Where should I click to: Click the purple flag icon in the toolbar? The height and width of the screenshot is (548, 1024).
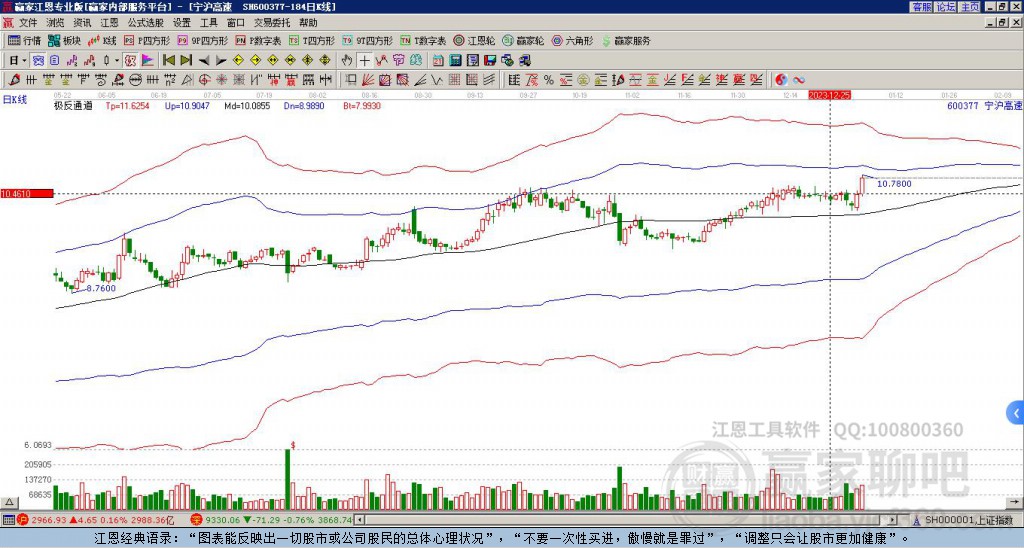click(148, 60)
